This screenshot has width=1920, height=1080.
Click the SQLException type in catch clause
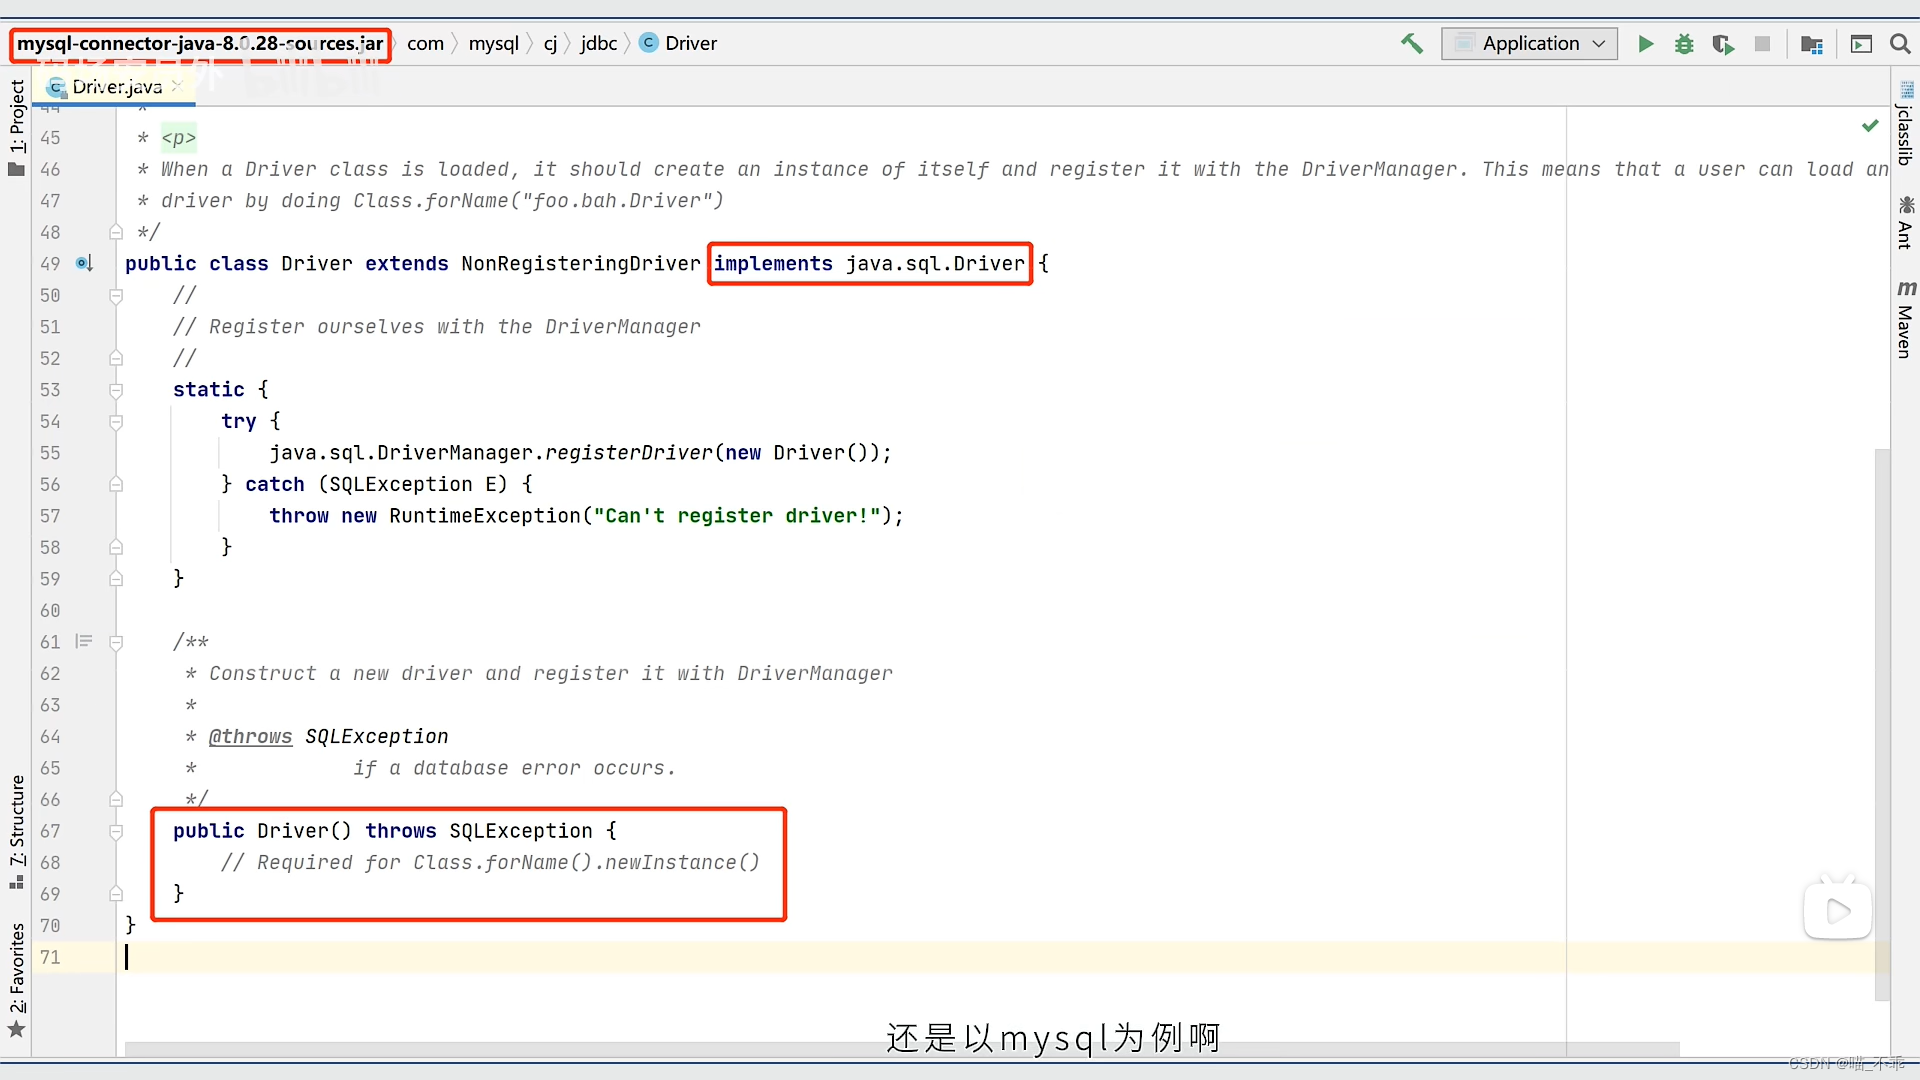(401, 485)
